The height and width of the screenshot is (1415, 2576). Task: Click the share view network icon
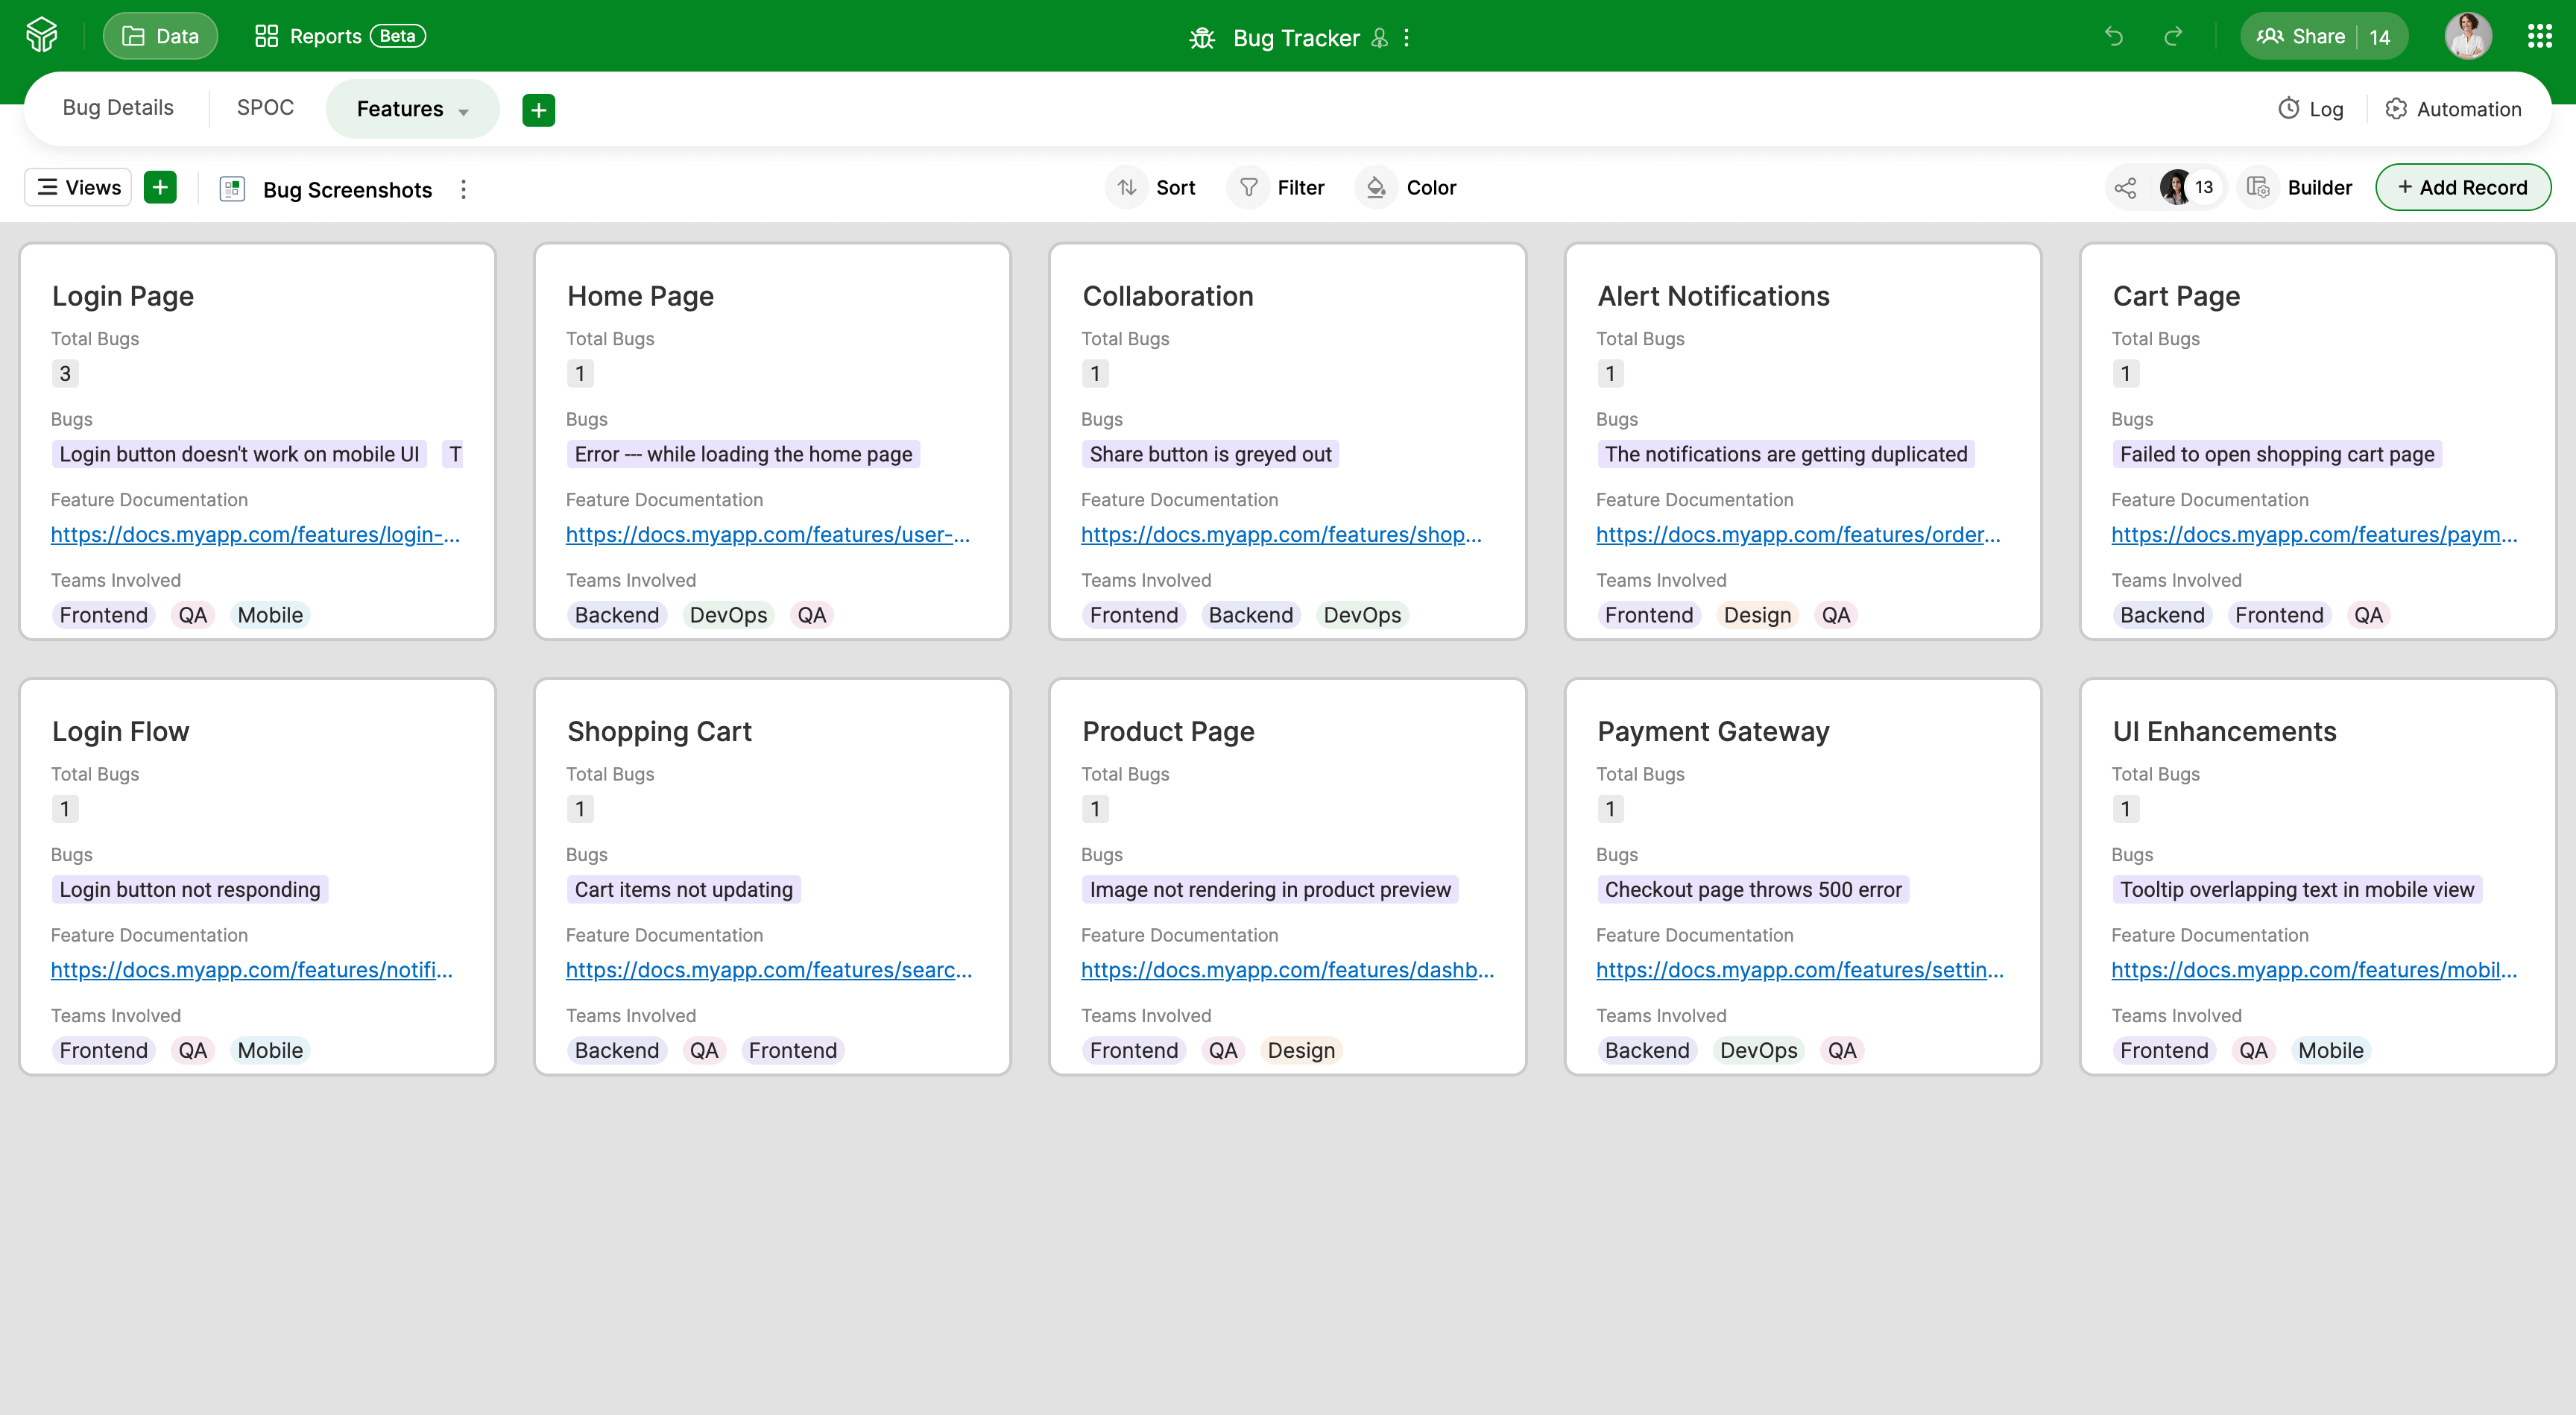pos(2125,188)
